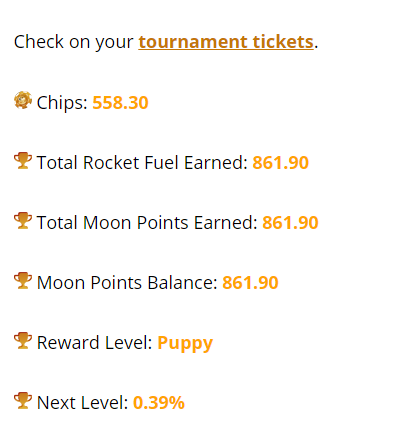The image size is (395, 438).
Task: Click the Total Rocket Fuel Earned label
Action: (142, 163)
